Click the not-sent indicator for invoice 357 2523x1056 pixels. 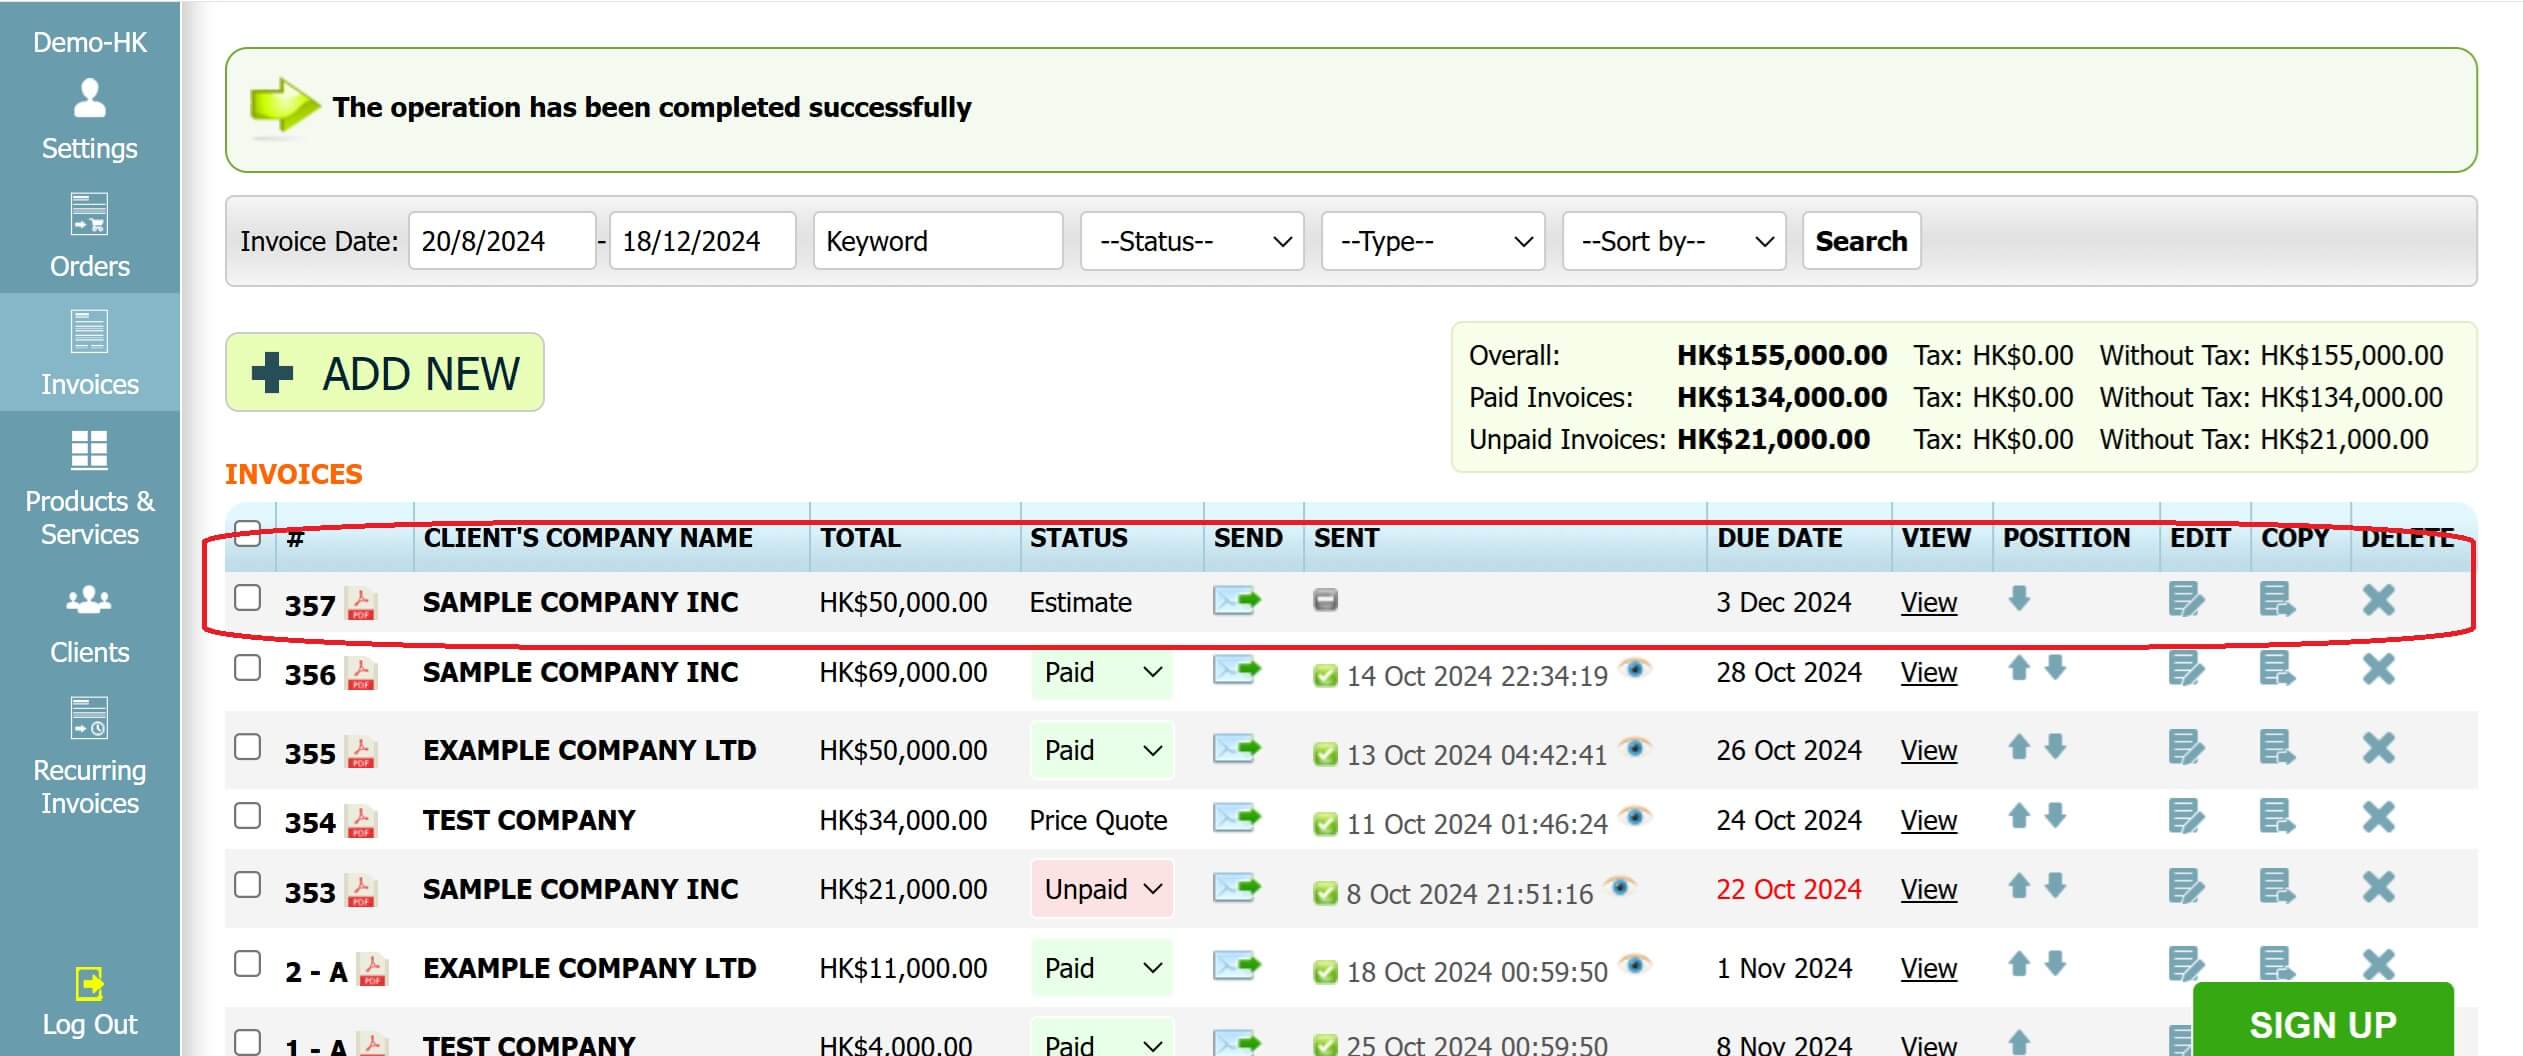pyautogui.click(x=1325, y=600)
